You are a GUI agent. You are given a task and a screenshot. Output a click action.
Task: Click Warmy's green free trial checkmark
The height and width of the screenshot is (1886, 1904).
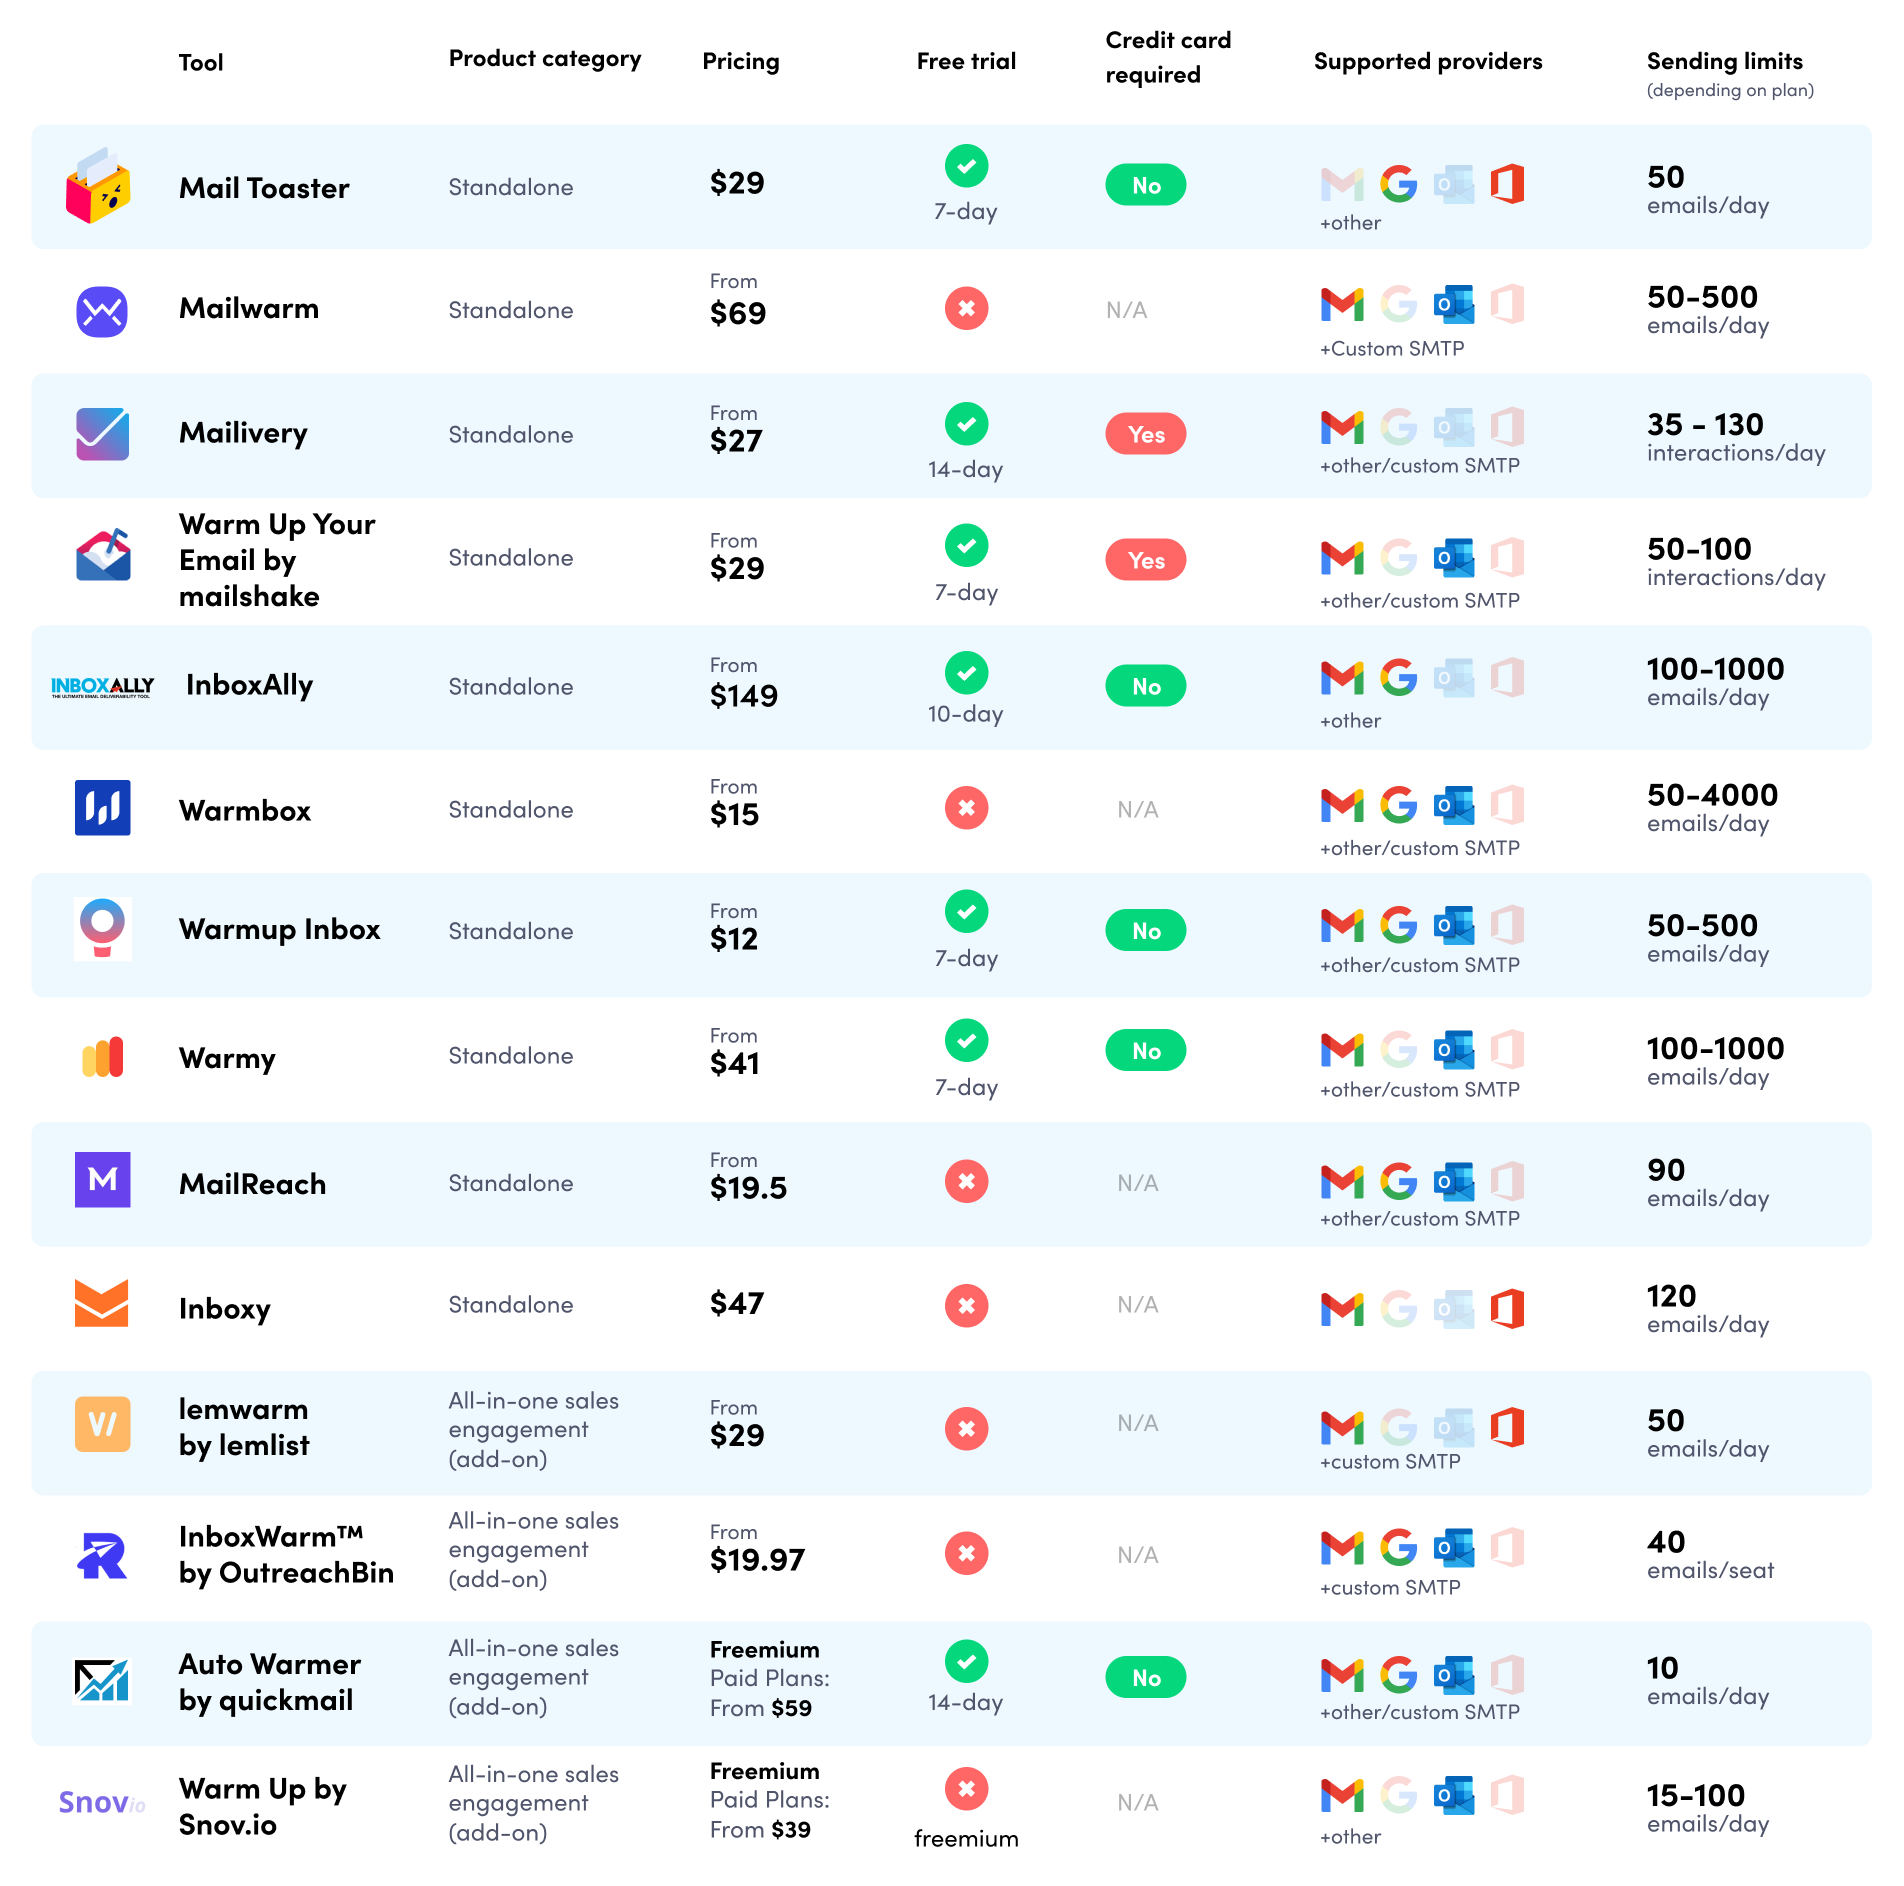pos(966,1041)
